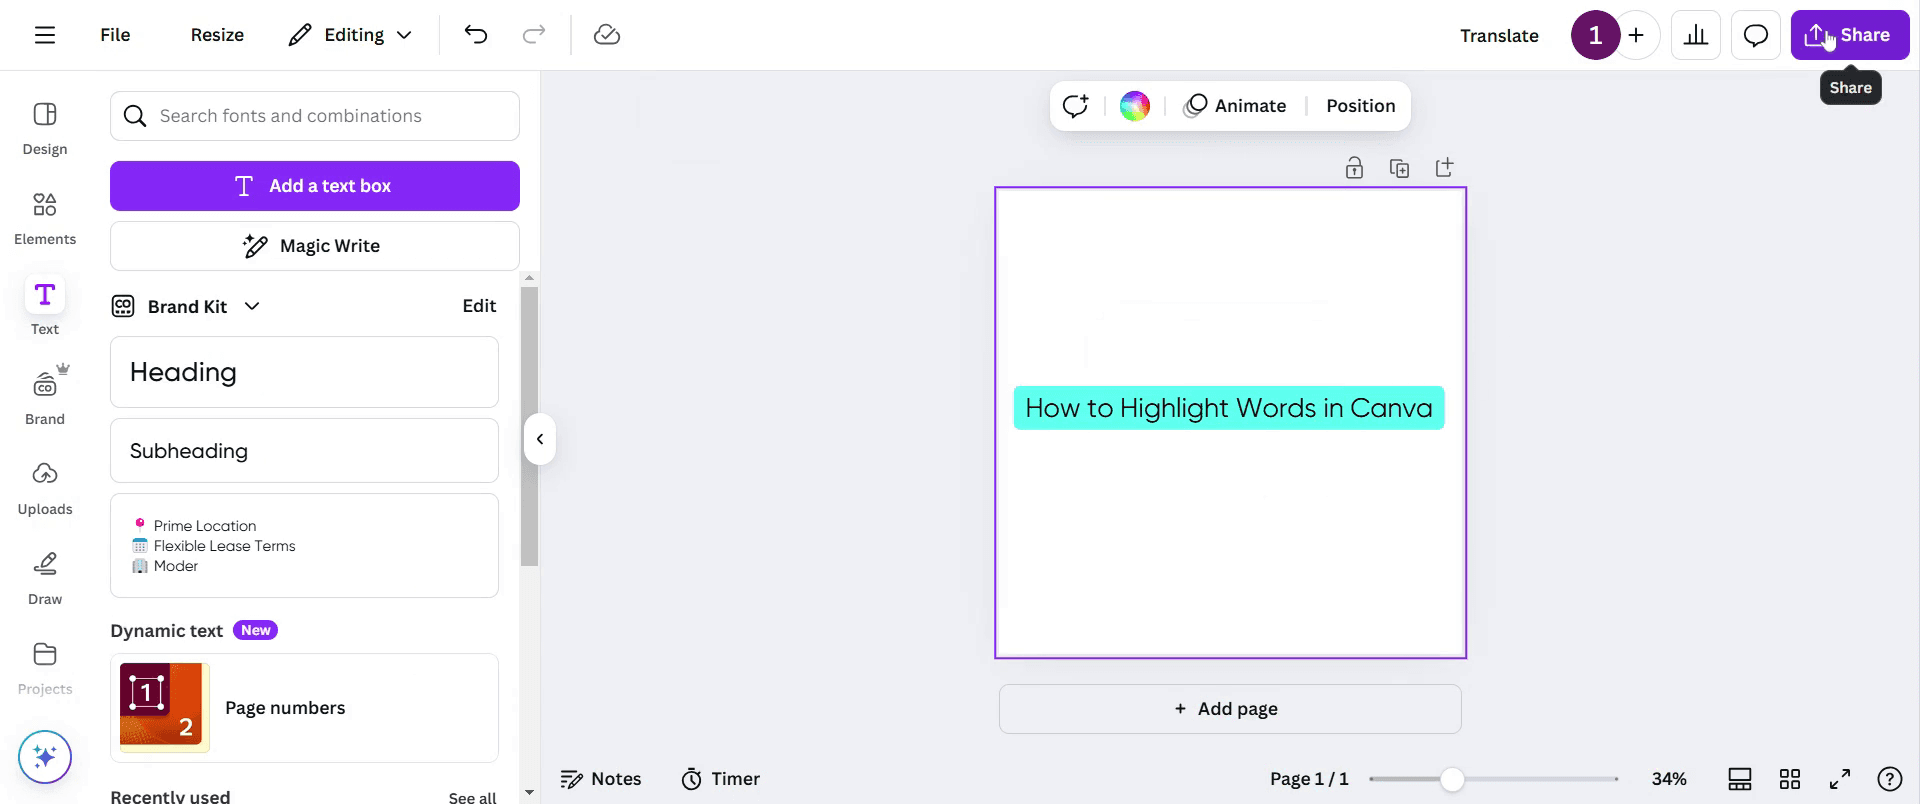The height and width of the screenshot is (804, 1920).
Task: Switch to grid view of pages
Action: (1790, 779)
